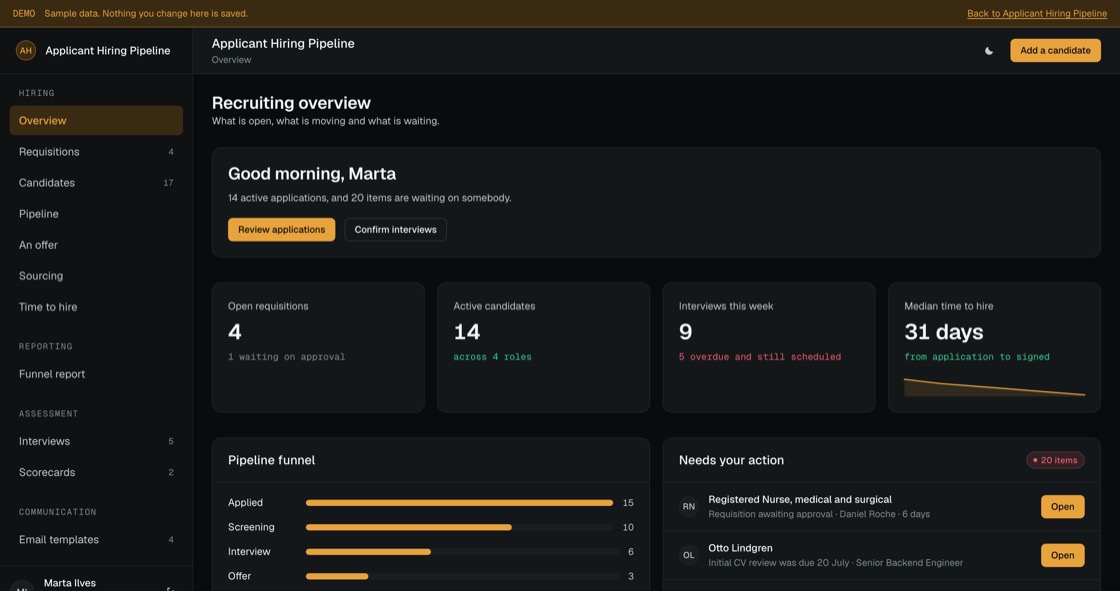Click the DEMO label in banner
1120x591 pixels.
tap(24, 14)
